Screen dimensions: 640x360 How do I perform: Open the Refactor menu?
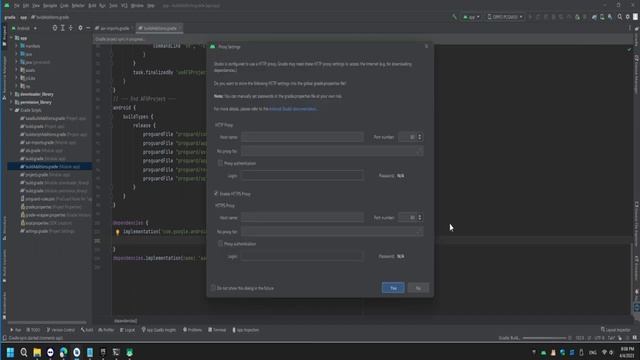78,6
